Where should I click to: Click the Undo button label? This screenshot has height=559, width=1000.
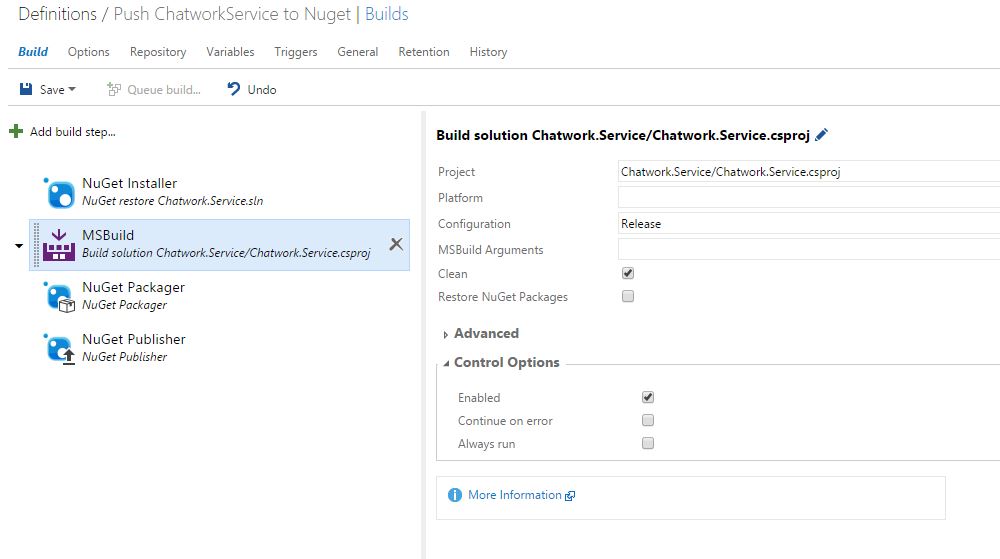[x=262, y=90]
